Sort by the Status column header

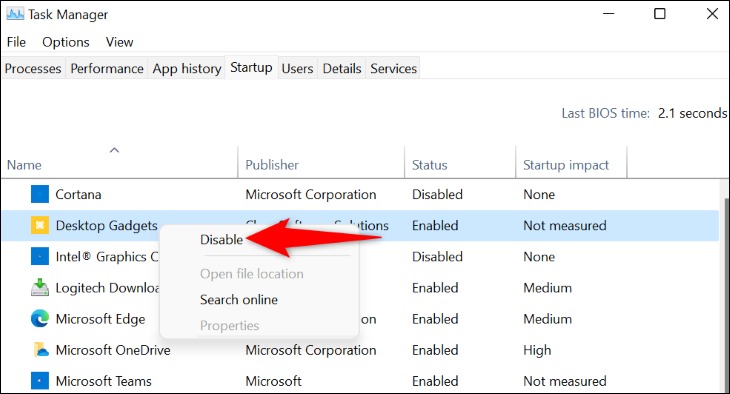460,162
